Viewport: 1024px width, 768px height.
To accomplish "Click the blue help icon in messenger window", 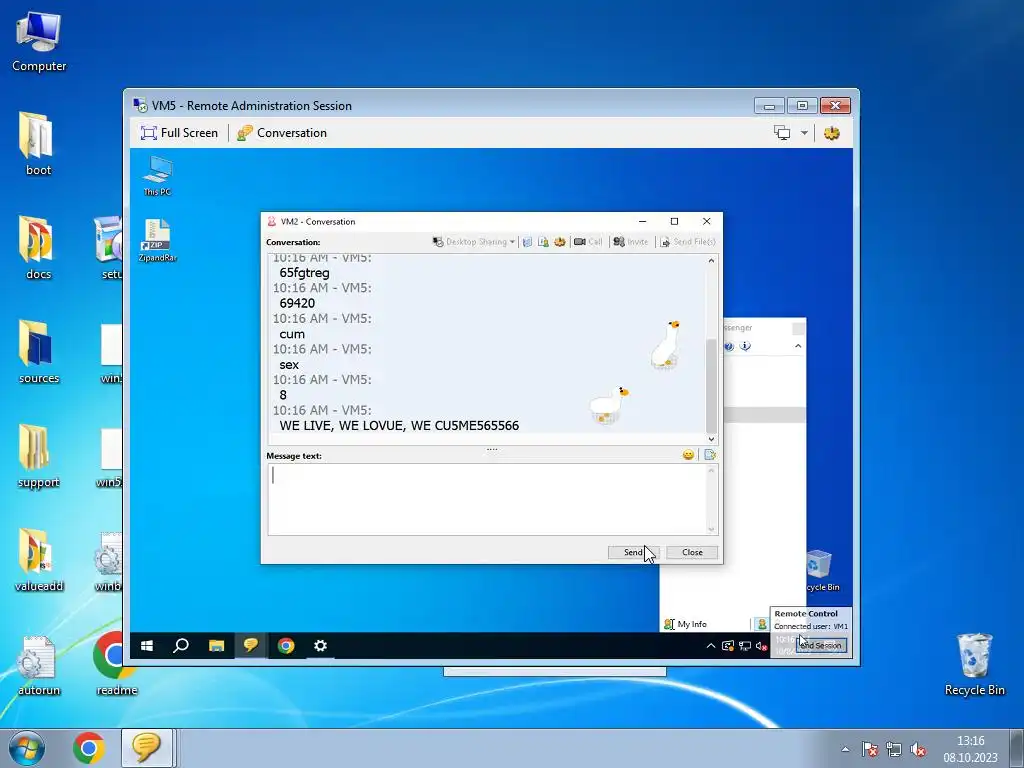I will point(729,346).
